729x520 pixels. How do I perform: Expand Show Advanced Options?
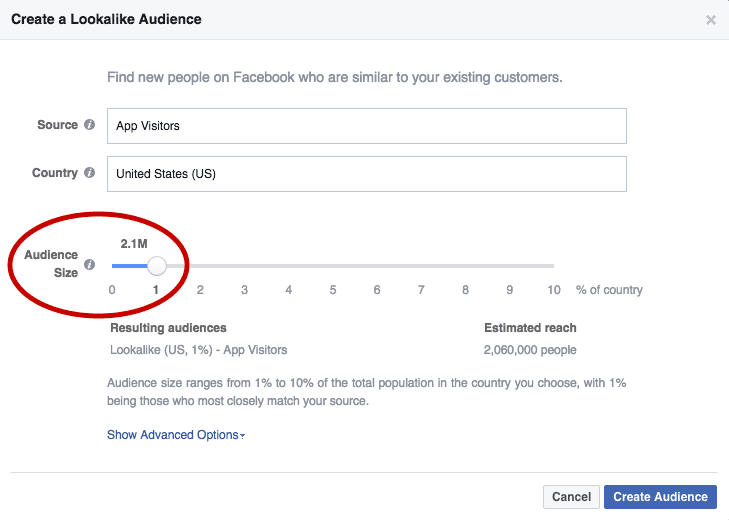[176, 435]
